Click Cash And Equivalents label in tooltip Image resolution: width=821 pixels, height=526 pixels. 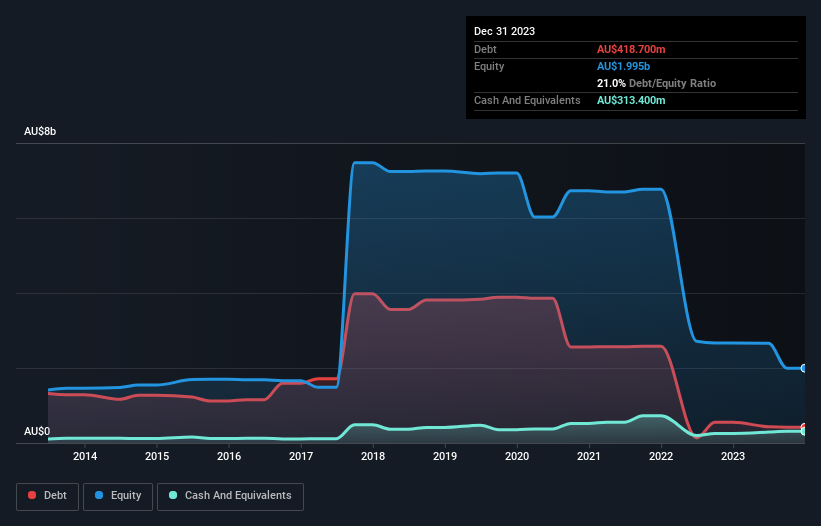527,100
